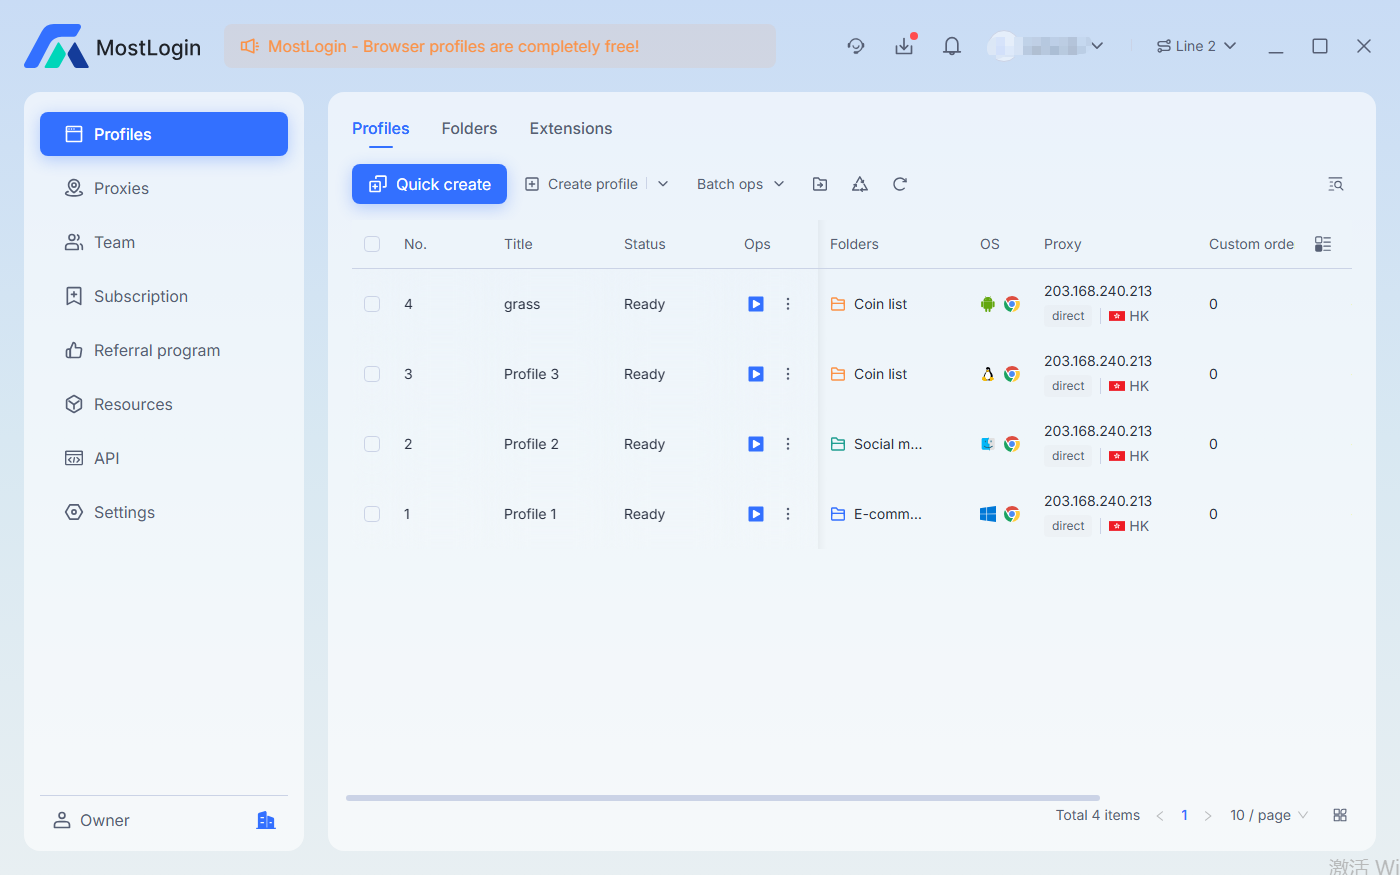Open the grid view icon near pagination

click(1340, 815)
